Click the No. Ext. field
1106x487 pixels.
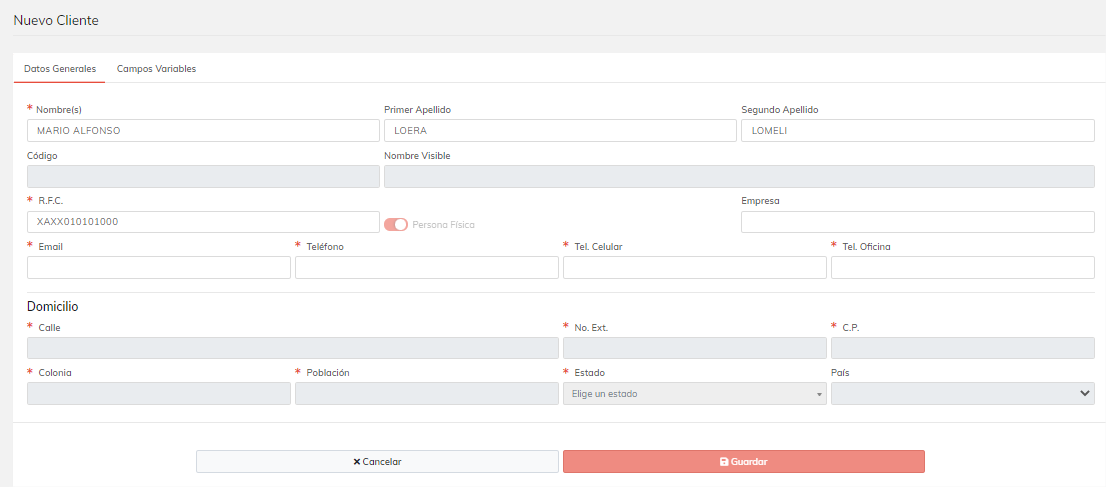click(695, 348)
